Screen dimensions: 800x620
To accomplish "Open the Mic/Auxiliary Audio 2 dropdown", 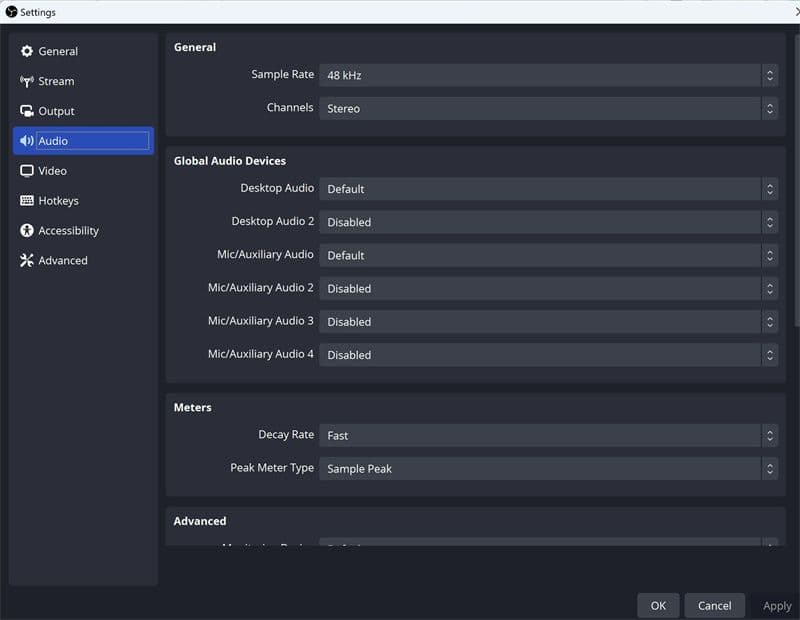I will click(x=547, y=288).
